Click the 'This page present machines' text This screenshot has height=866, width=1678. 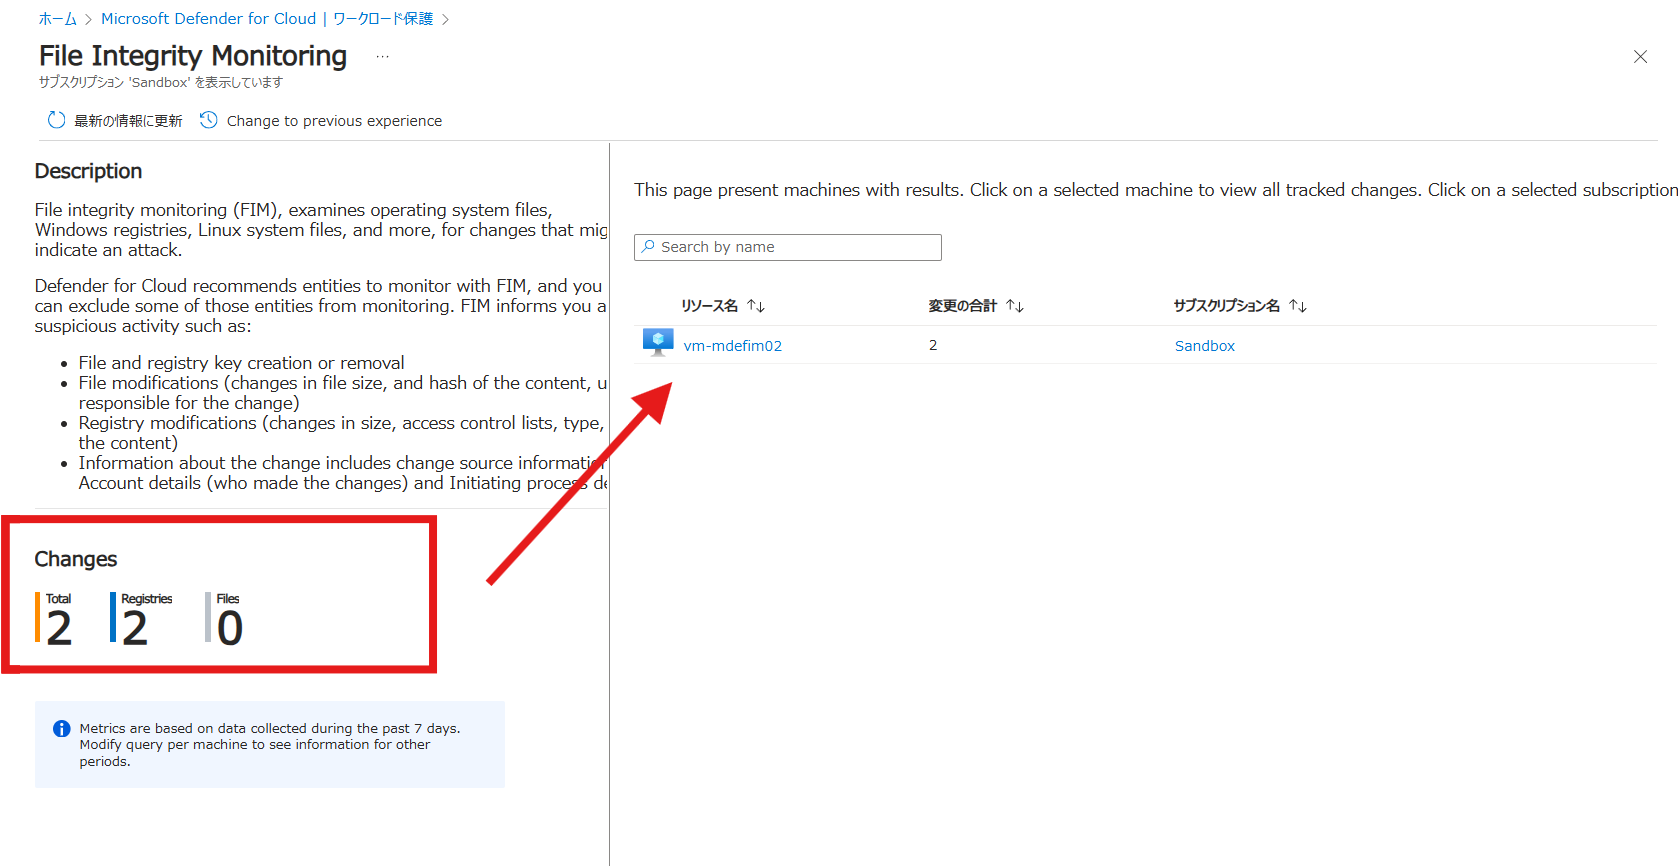pos(1156,190)
